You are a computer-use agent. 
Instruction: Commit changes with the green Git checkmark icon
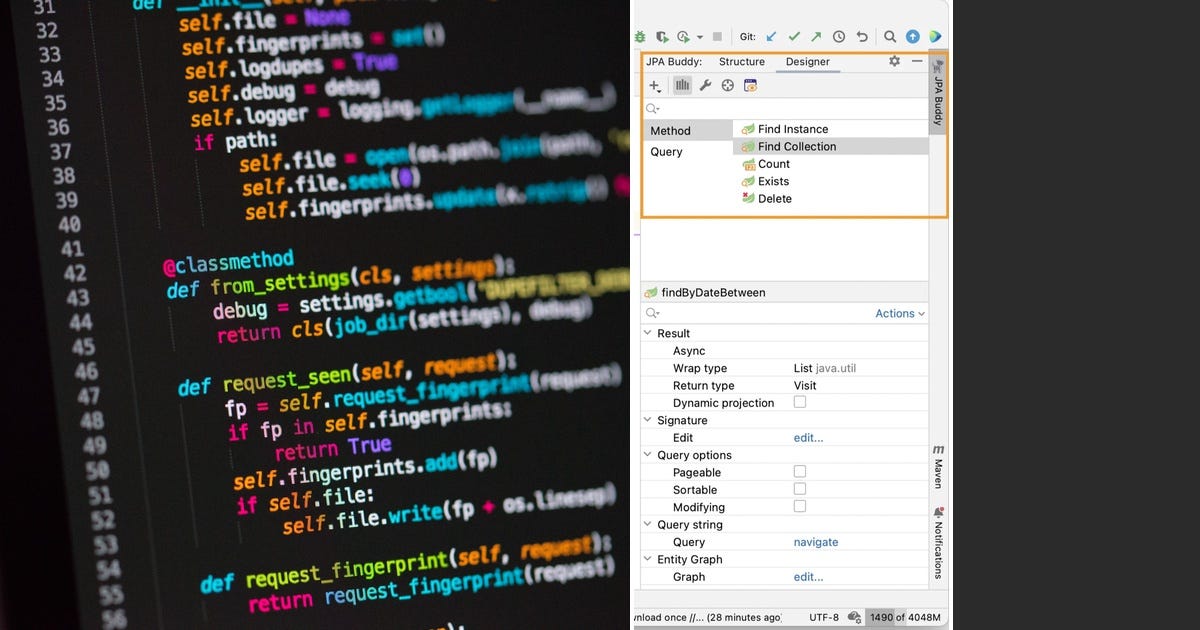pyautogui.click(x=793, y=36)
